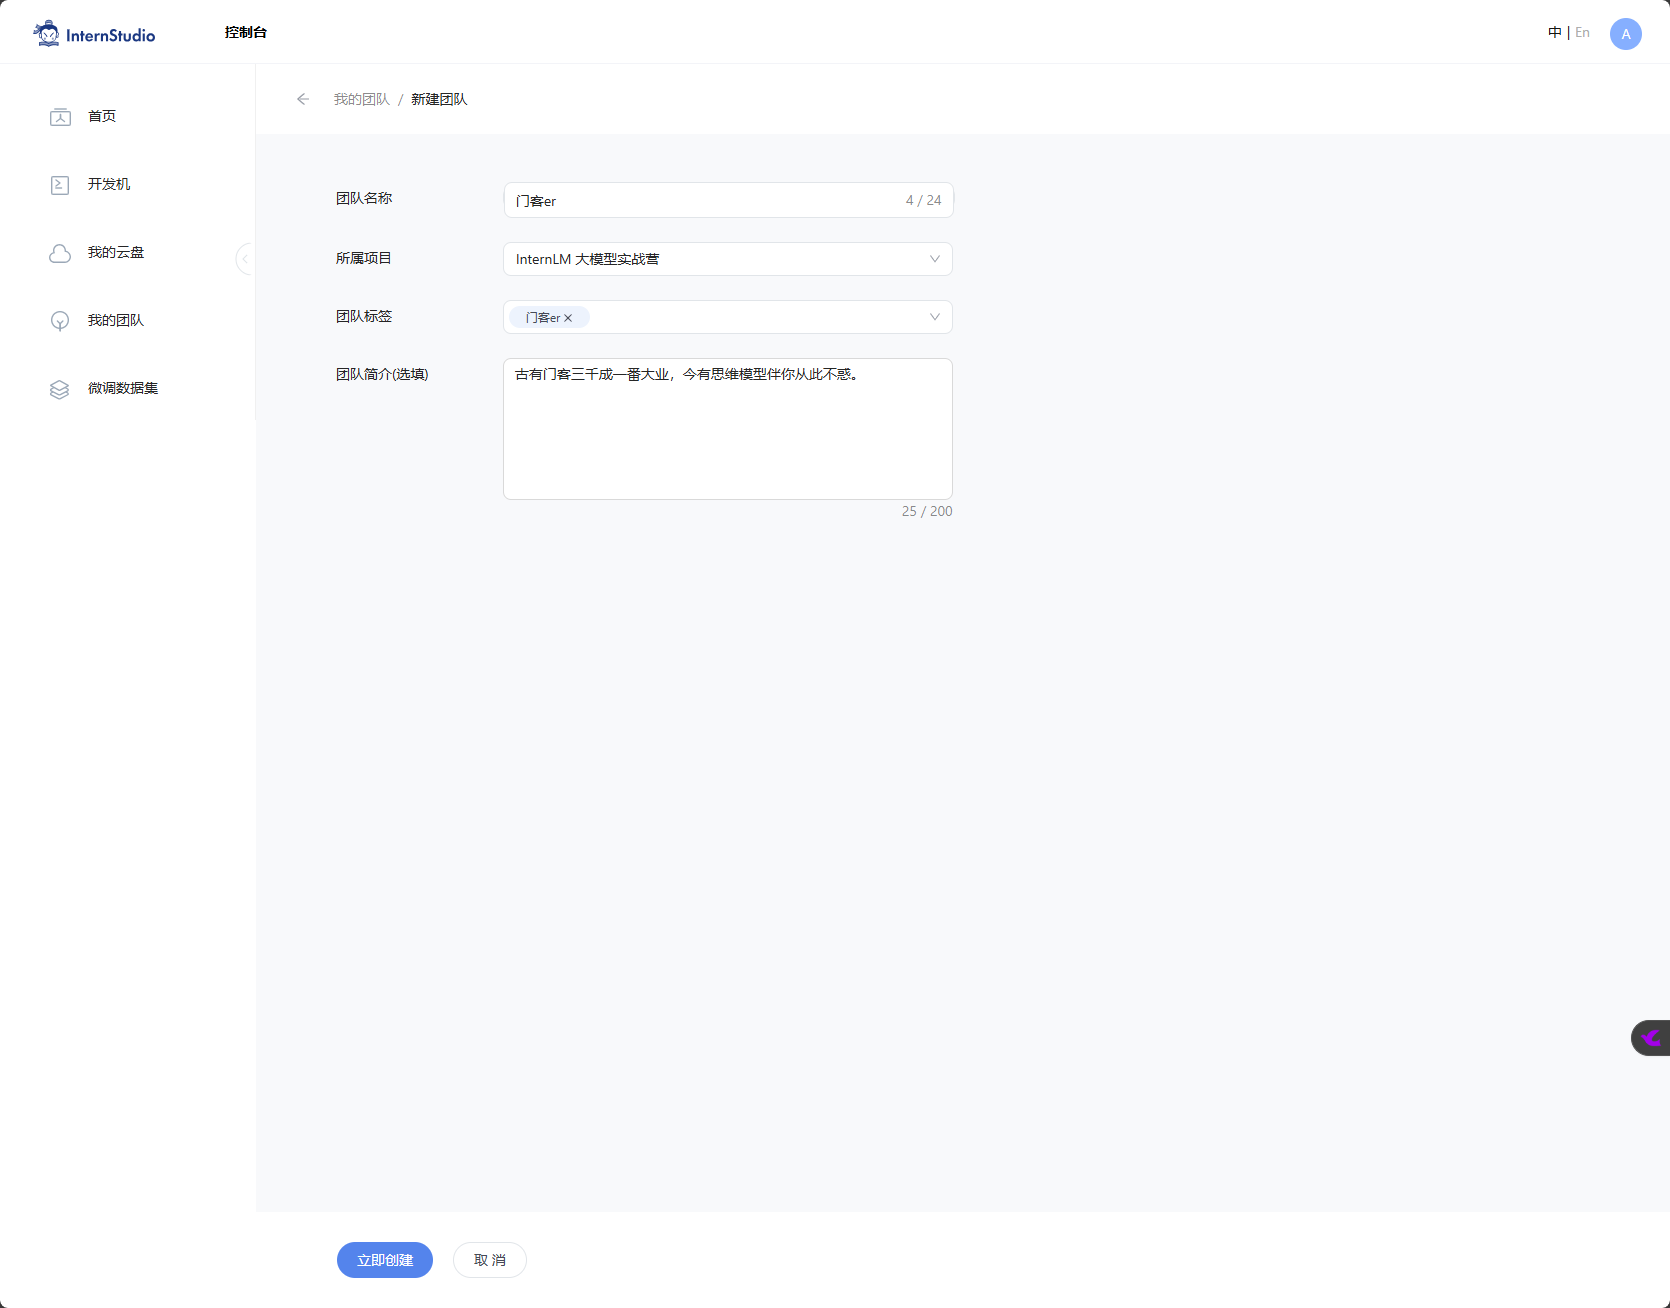Click the InternStudio logo icon
The image size is (1670, 1308).
pos(46,34)
